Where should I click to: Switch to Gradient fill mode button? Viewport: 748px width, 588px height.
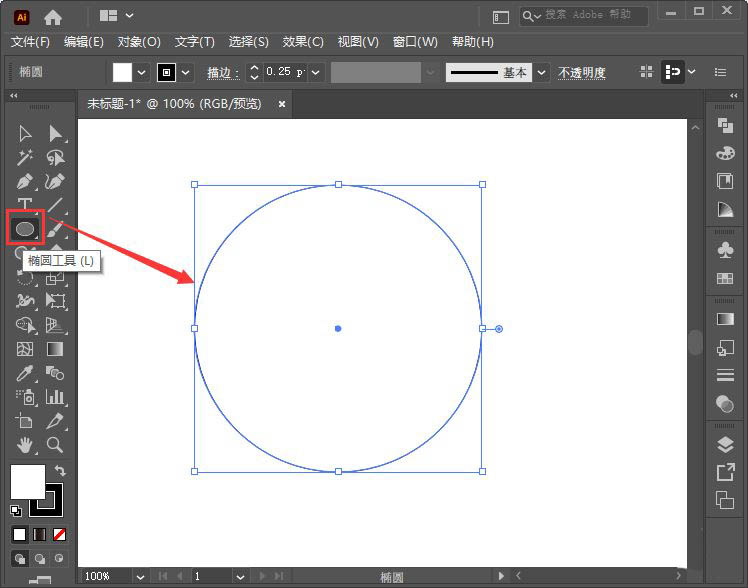[x=40, y=535]
